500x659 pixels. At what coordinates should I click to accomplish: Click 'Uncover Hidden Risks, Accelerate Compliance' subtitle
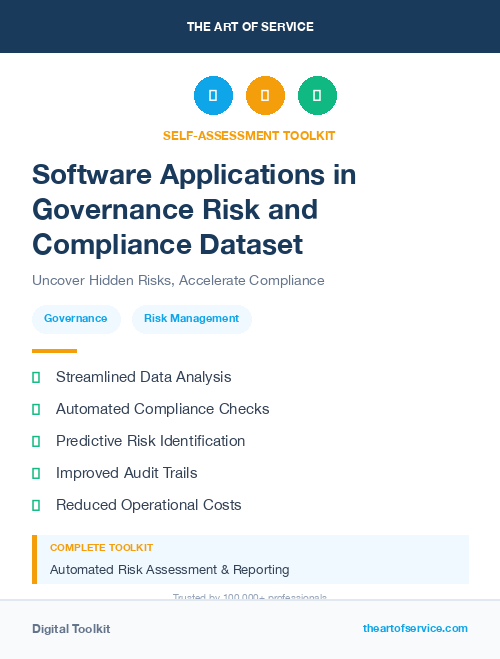click(178, 280)
